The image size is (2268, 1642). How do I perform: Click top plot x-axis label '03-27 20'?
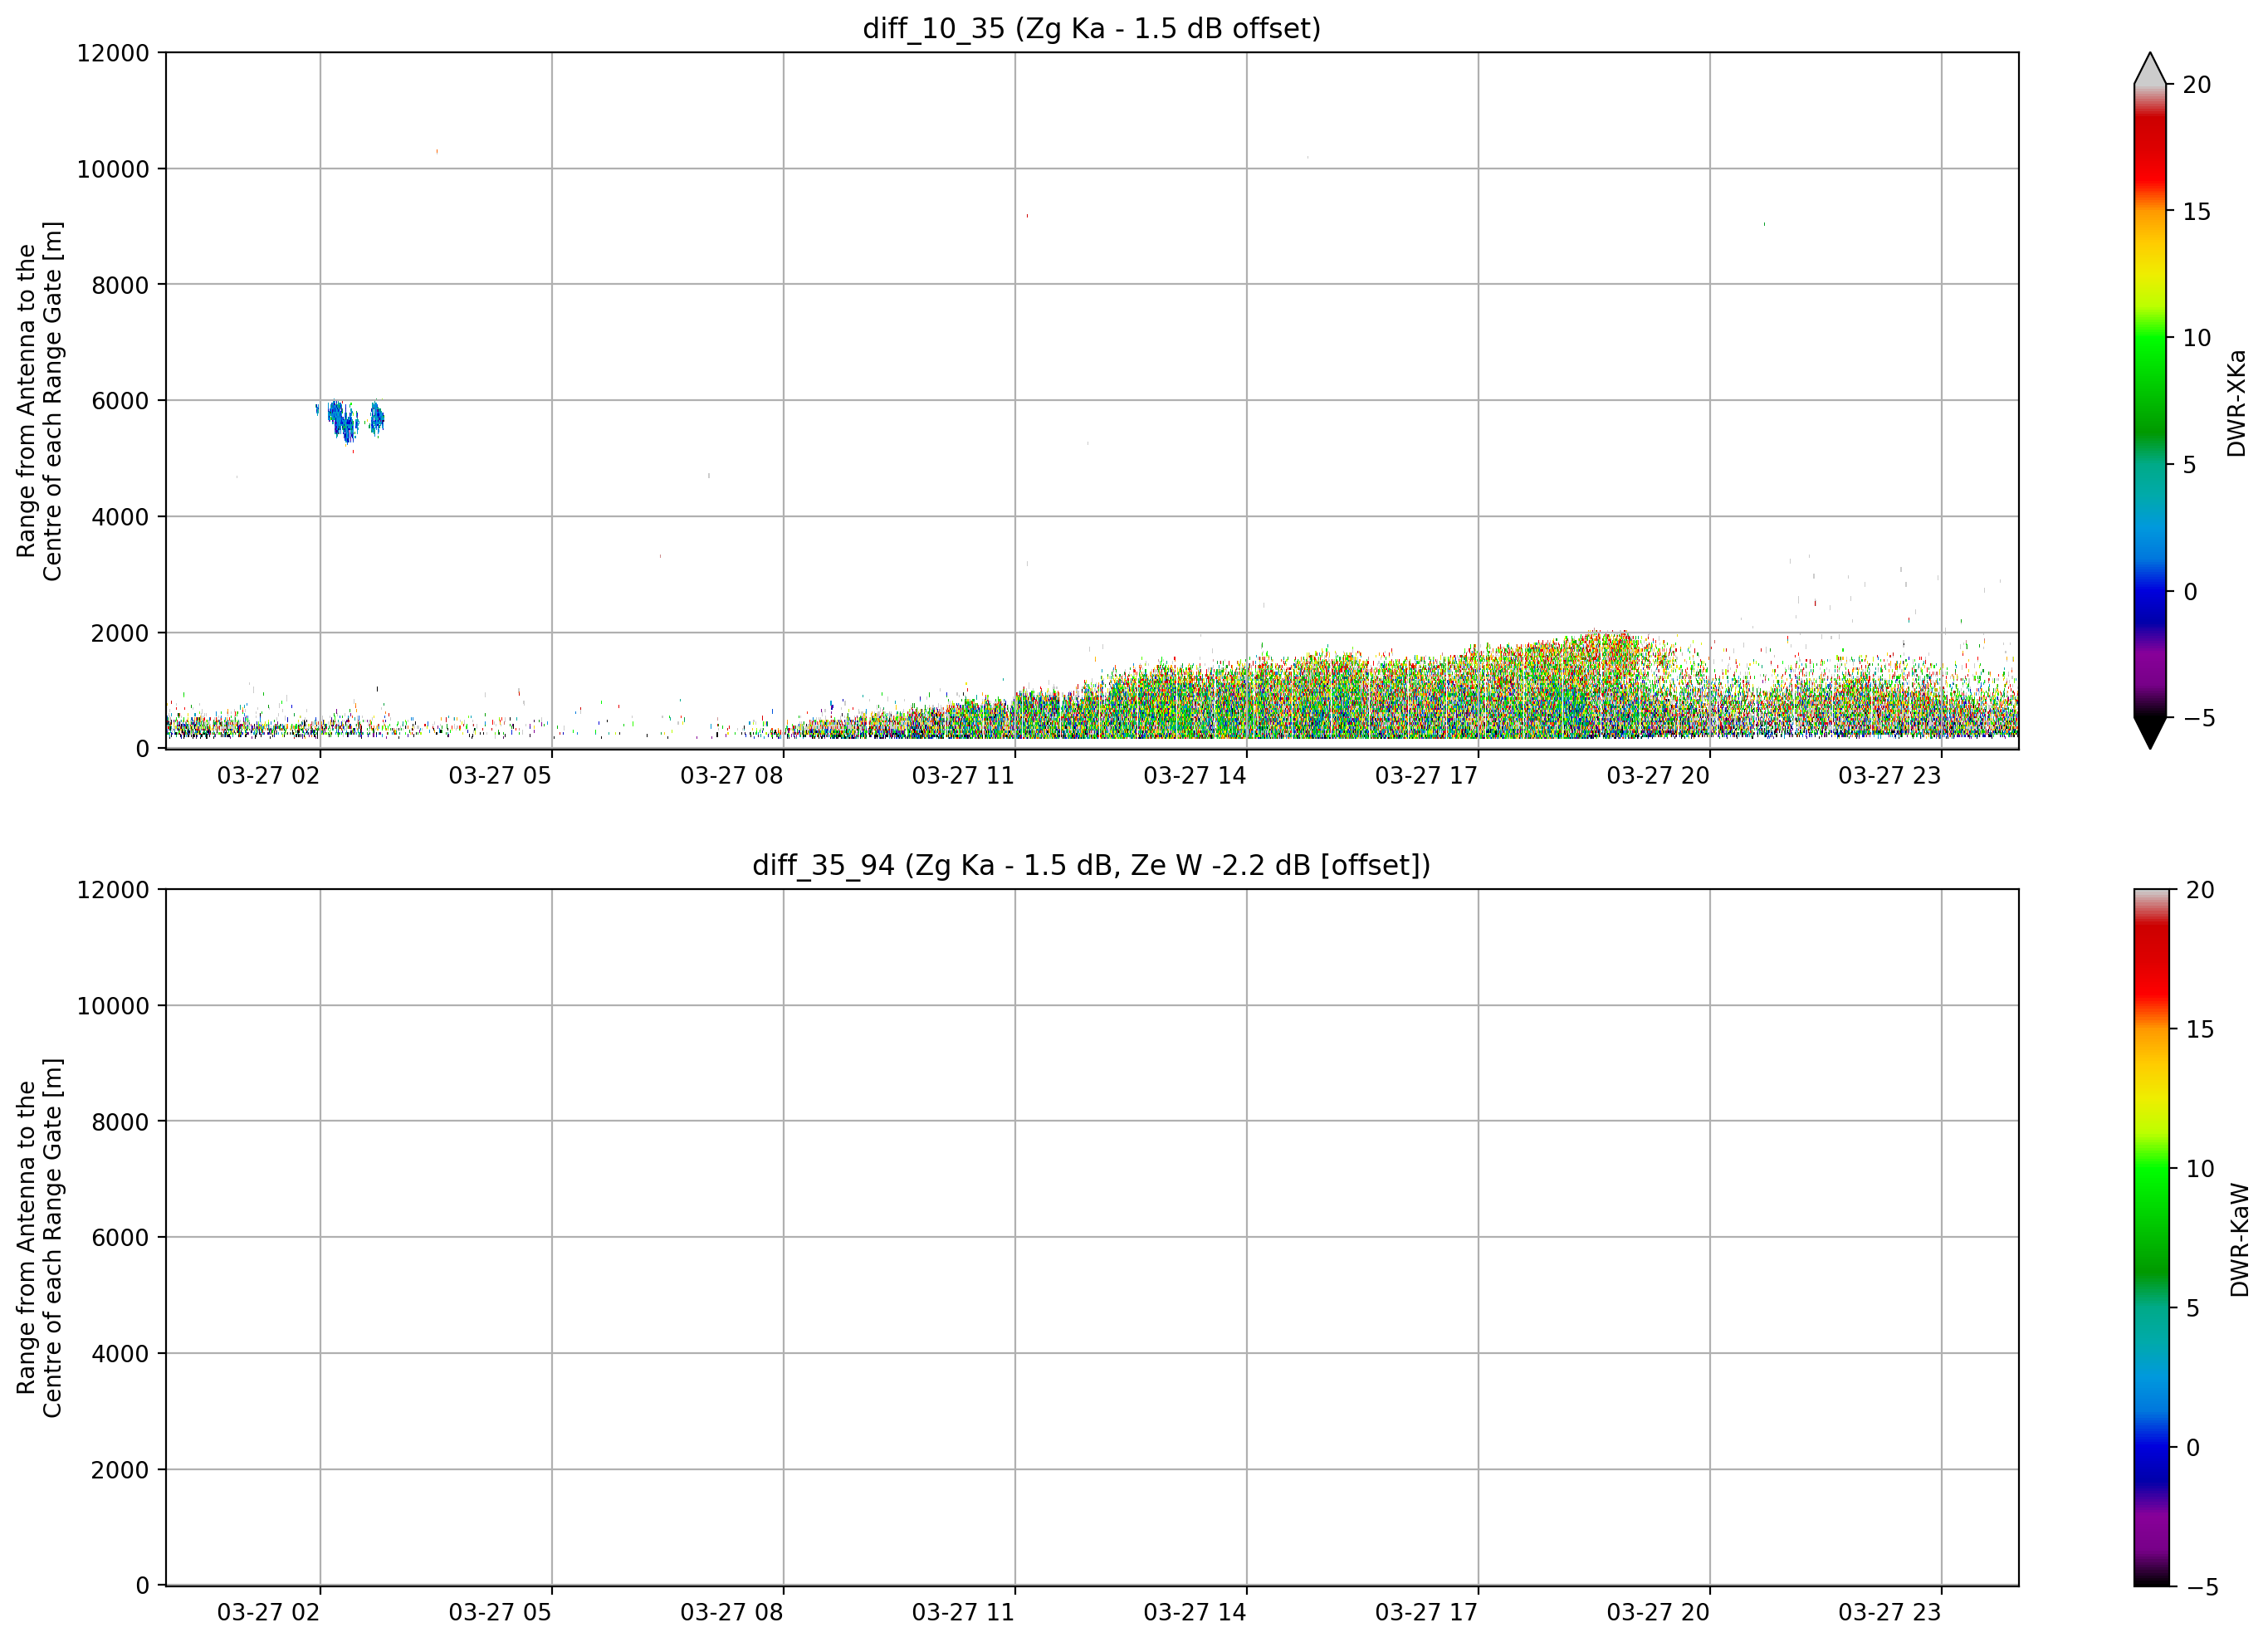1658,776
